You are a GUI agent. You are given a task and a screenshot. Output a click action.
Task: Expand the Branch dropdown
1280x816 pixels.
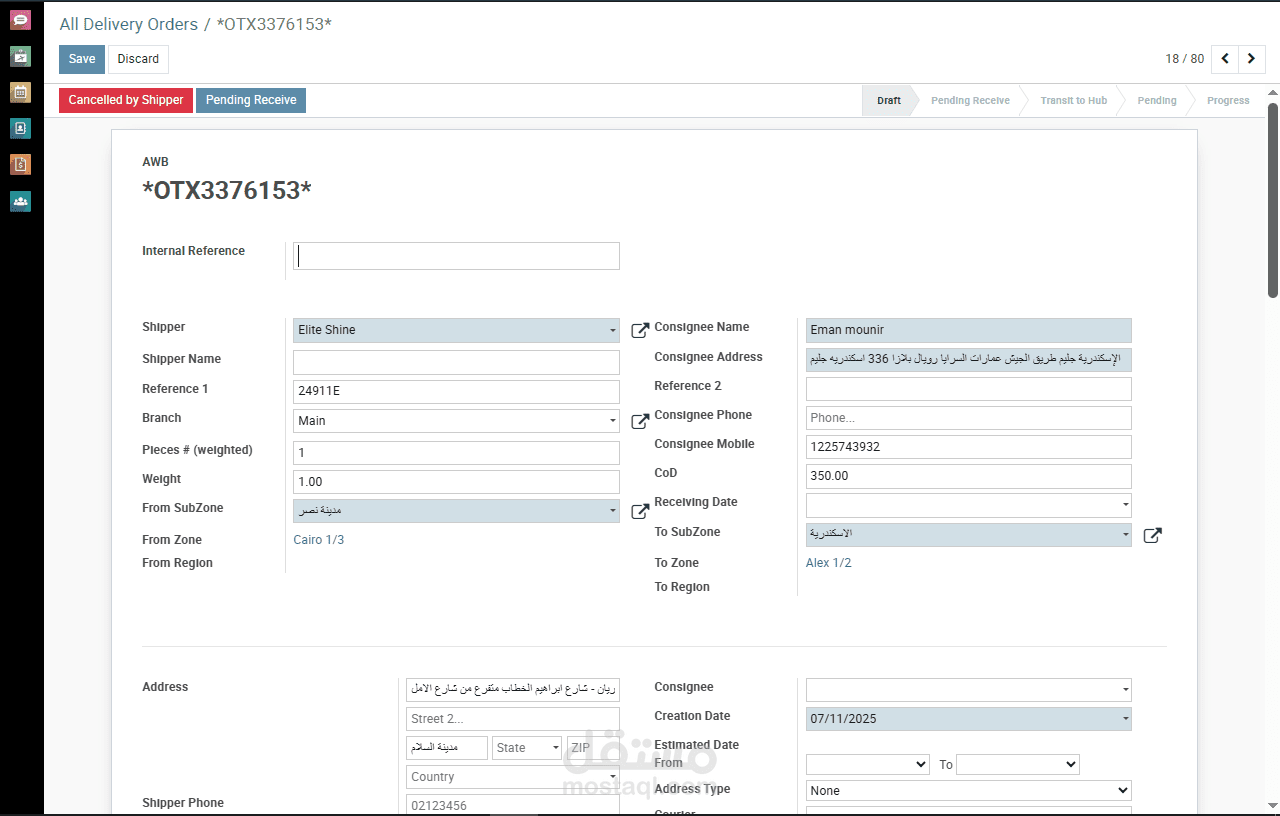(x=612, y=421)
